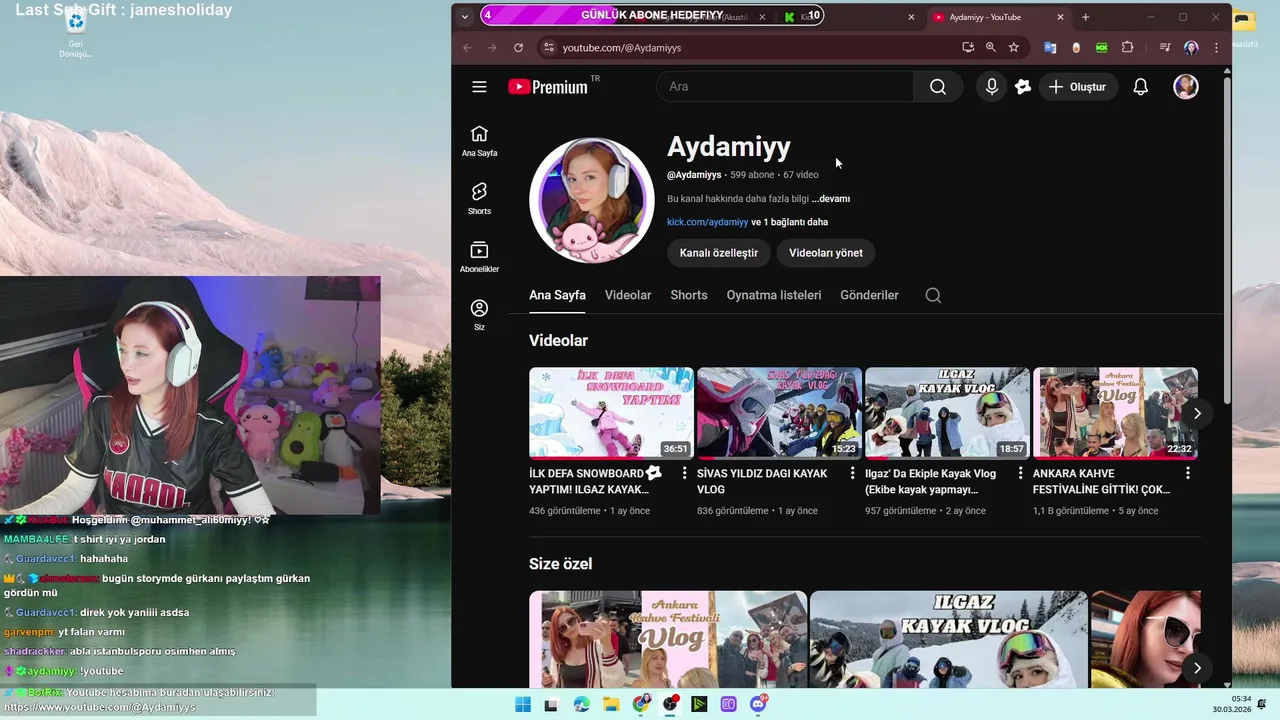1280x720 pixels.
Task: Click the site information icon in the address bar
Action: click(x=547, y=47)
